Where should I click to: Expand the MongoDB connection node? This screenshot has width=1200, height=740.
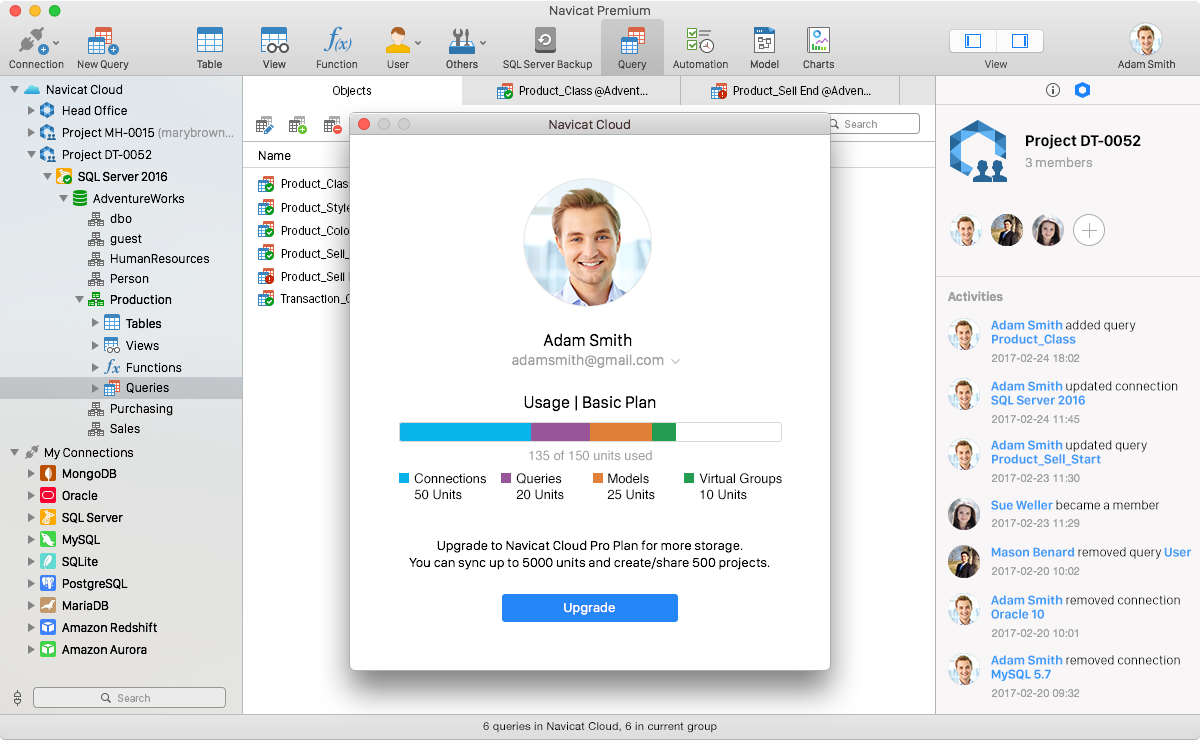(x=31, y=474)
